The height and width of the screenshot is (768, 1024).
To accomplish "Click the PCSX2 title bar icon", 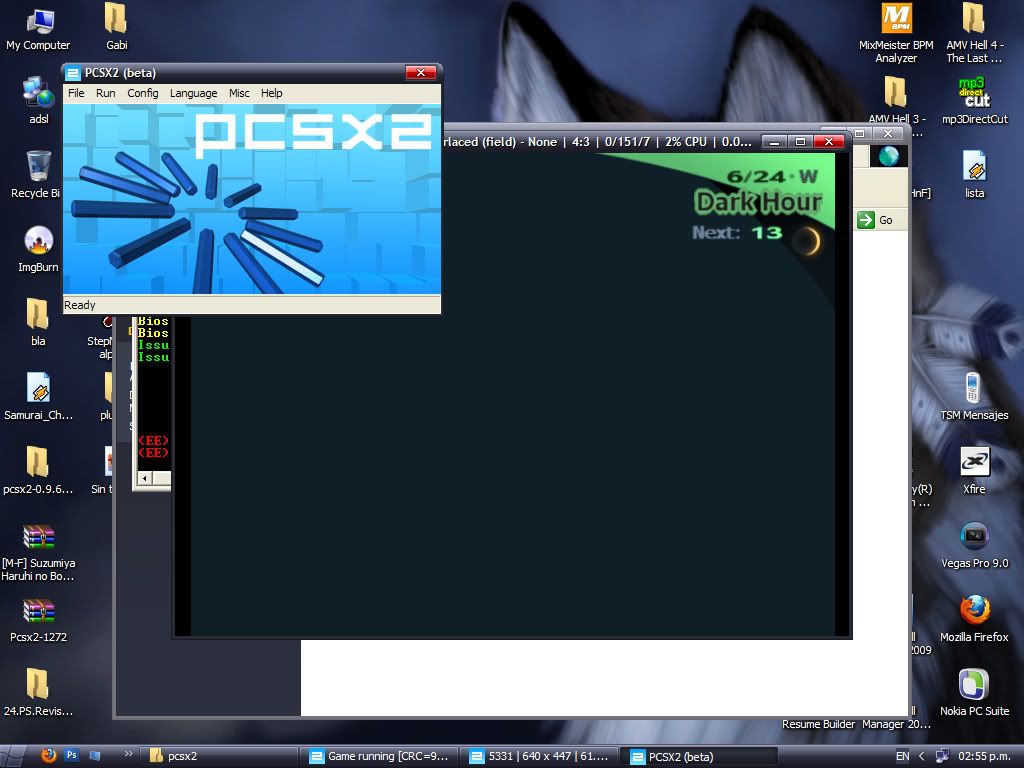I will pyautogui.click(x=73, y=73).
